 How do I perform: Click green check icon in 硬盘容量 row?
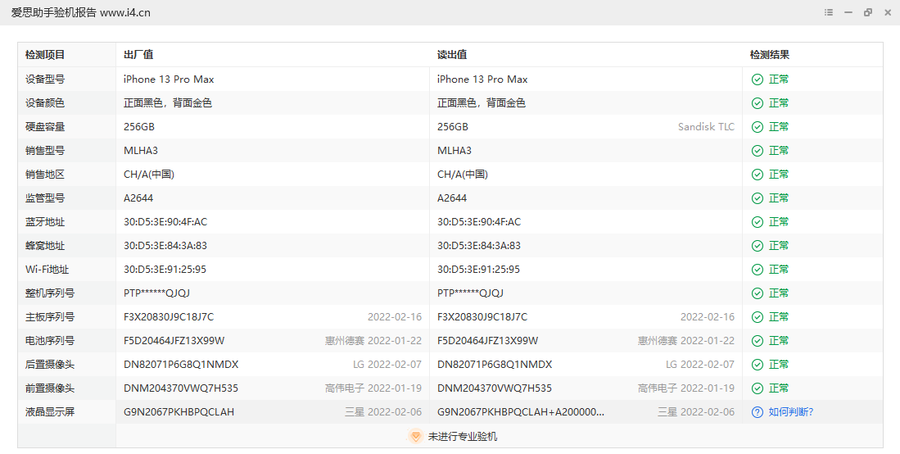(x=757, y=127)
